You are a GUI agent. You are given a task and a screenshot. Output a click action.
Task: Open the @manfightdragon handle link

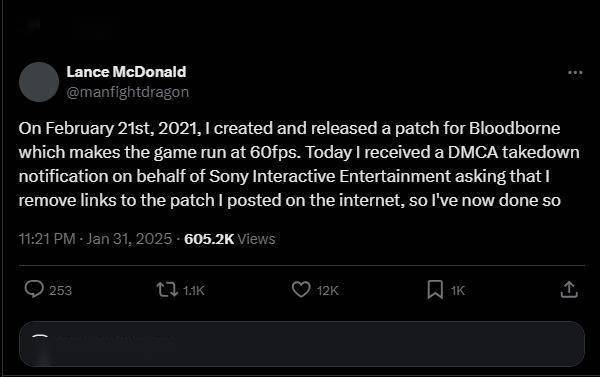point(128,92)
